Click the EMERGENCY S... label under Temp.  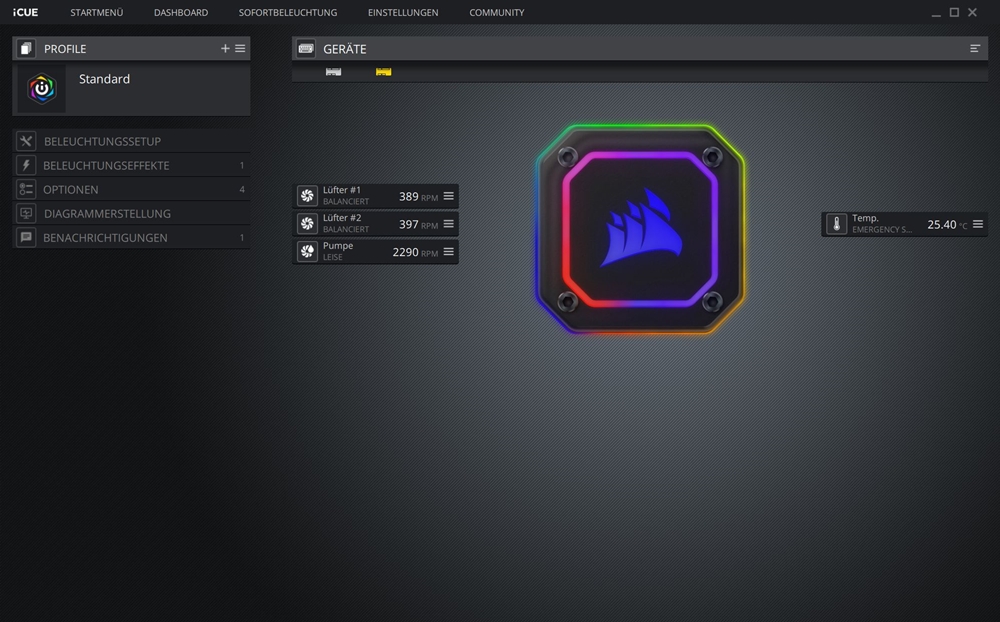(881, 230)
